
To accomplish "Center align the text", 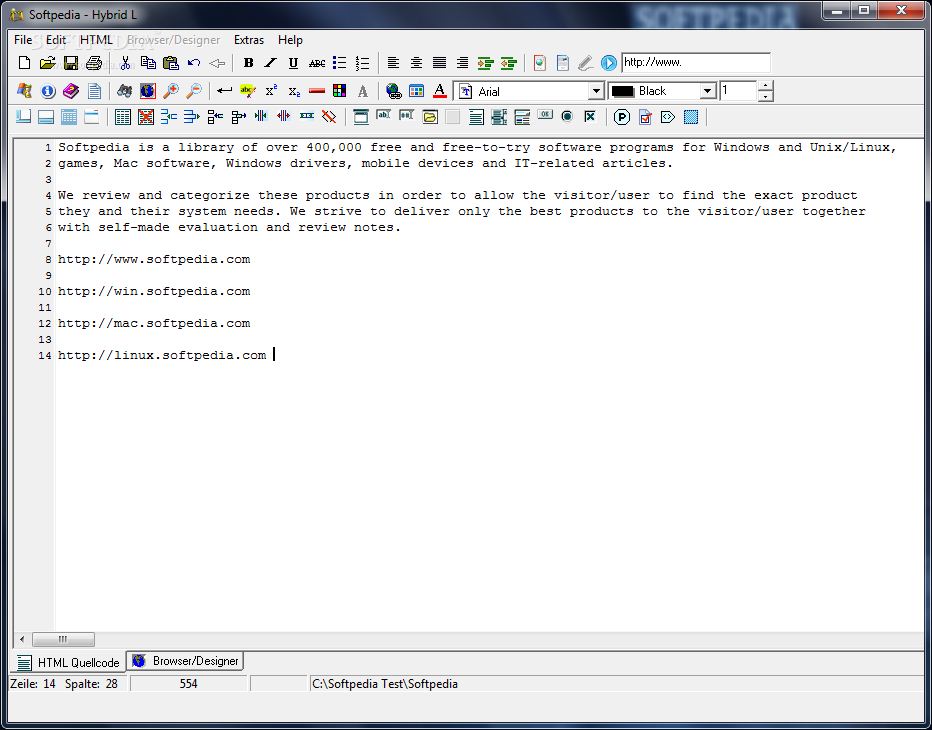I will 417,62.
